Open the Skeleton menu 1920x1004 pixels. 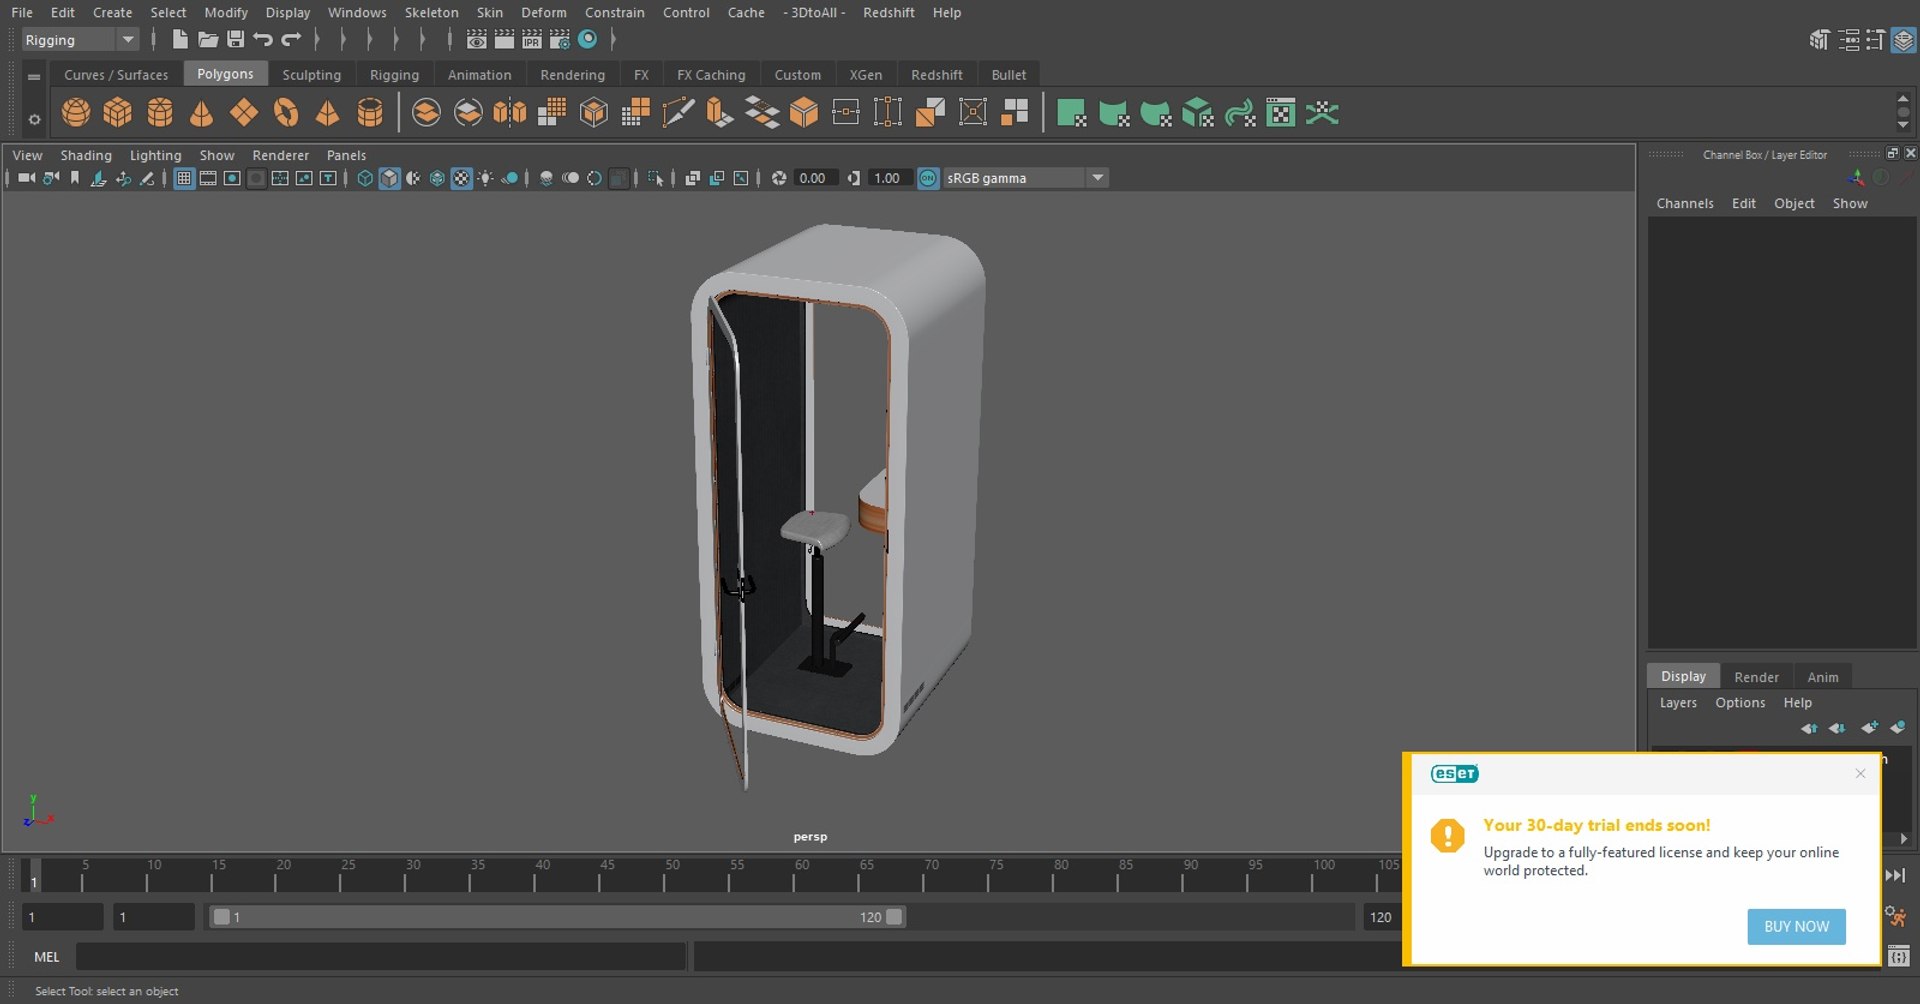(x=431, y=12)
